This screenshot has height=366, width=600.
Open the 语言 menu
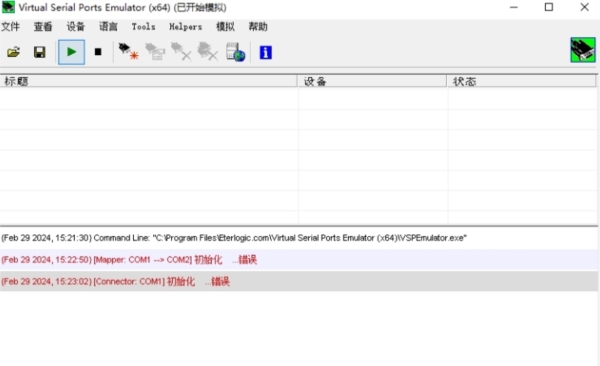click(x=108, y=27)
